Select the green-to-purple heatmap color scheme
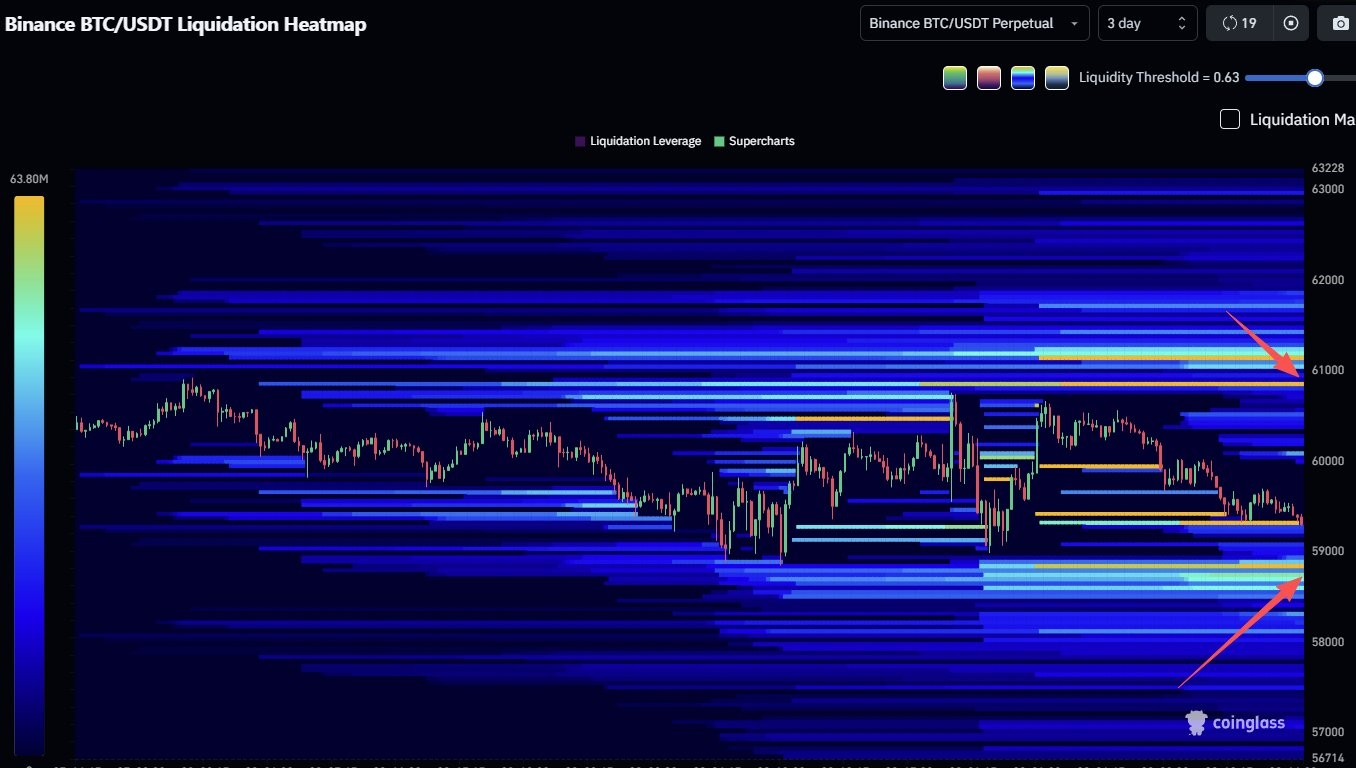The height and width of the screenshot is (768, 1356). tap(955, 78)
